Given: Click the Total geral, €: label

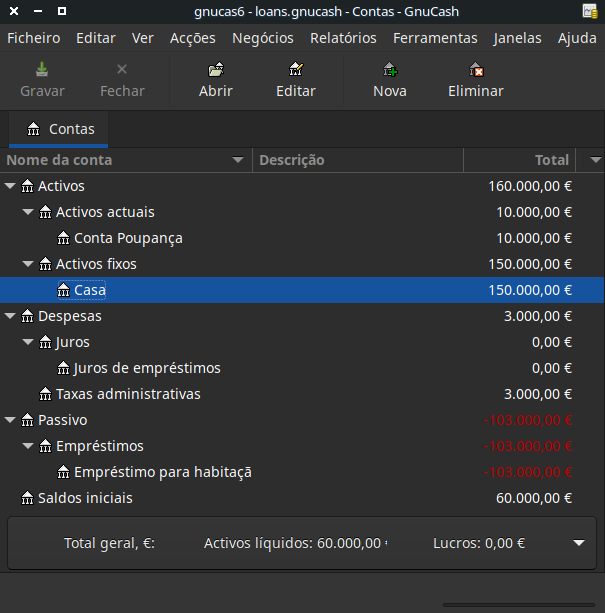Looking at the screenshot, I should [109, 543].
